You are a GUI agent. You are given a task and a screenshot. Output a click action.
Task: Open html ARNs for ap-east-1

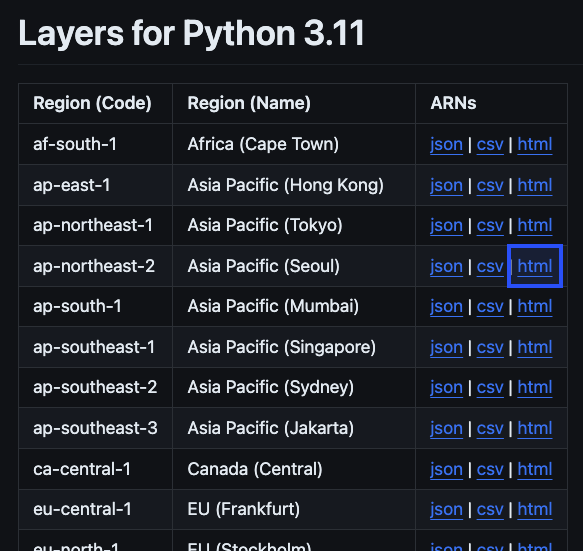click(x=535, y=185)
